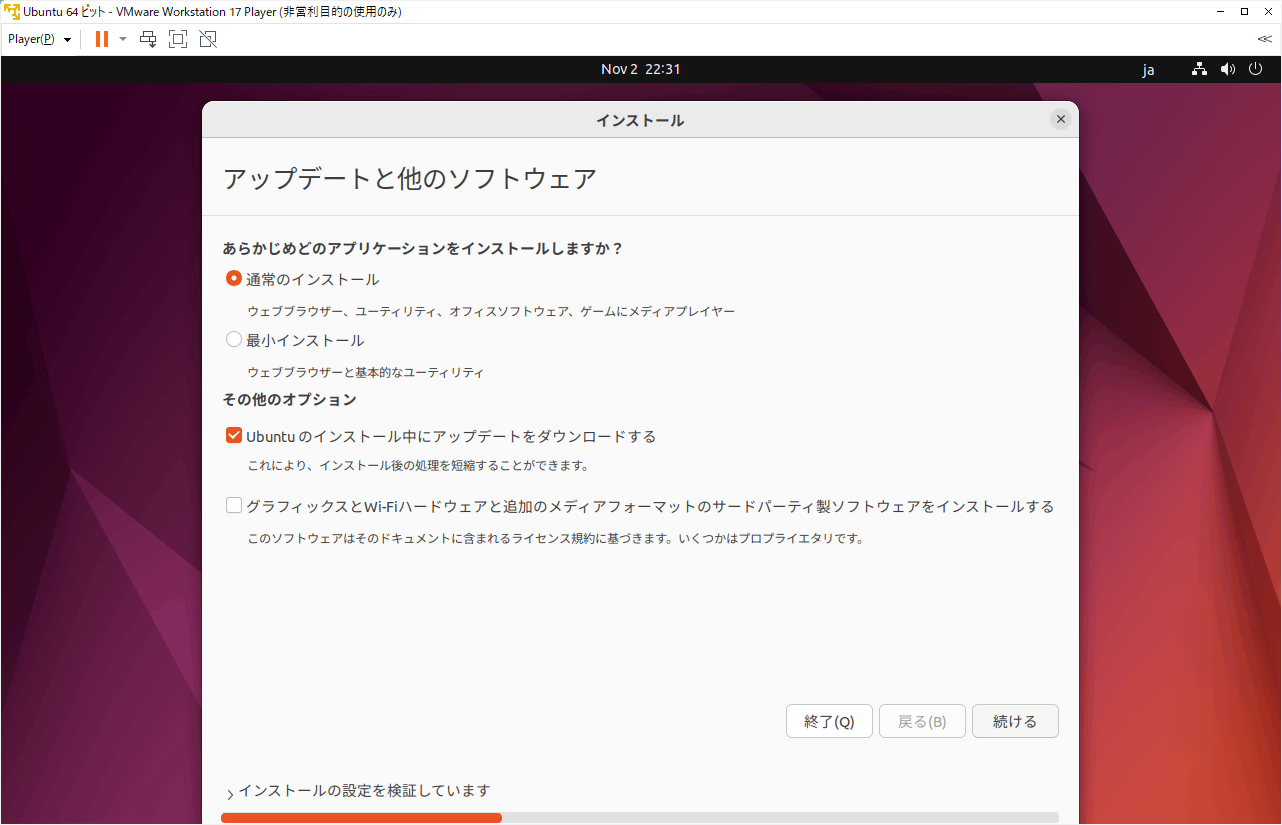
Task: Open the dropdown arrow beside the pause icon
Action: (x=123, y=39)
